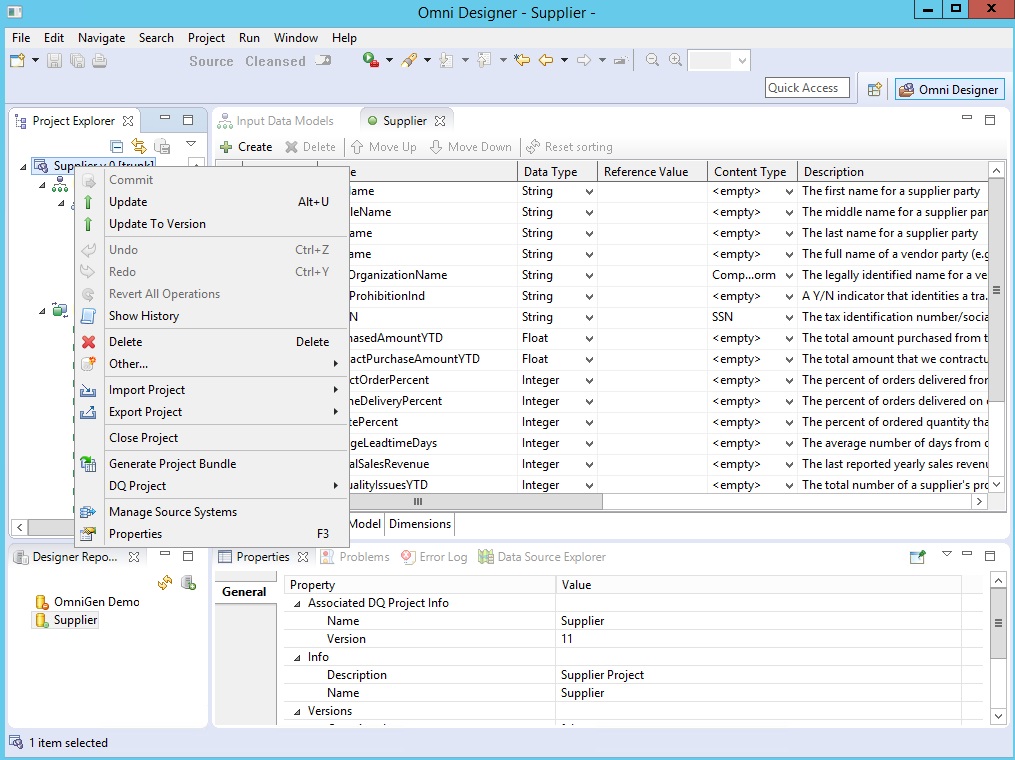Click Collapse All icon in Project Explorer
1015x760 pixels.
[117, 146]
